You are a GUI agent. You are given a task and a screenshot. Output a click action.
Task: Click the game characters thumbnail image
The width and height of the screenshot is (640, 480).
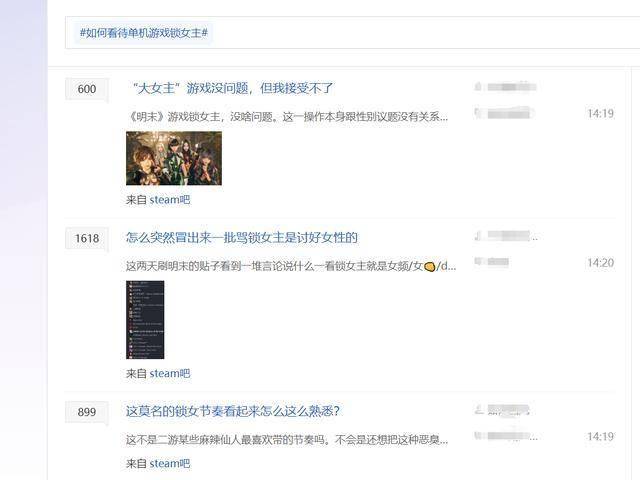click(174, 158)
